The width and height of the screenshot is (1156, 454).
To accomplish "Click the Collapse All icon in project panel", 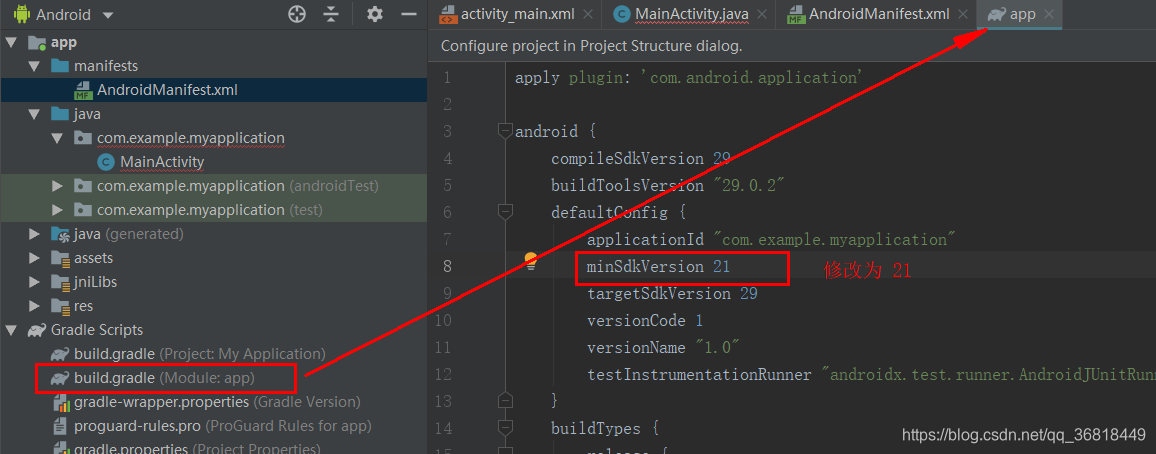I will pos(332,14).
